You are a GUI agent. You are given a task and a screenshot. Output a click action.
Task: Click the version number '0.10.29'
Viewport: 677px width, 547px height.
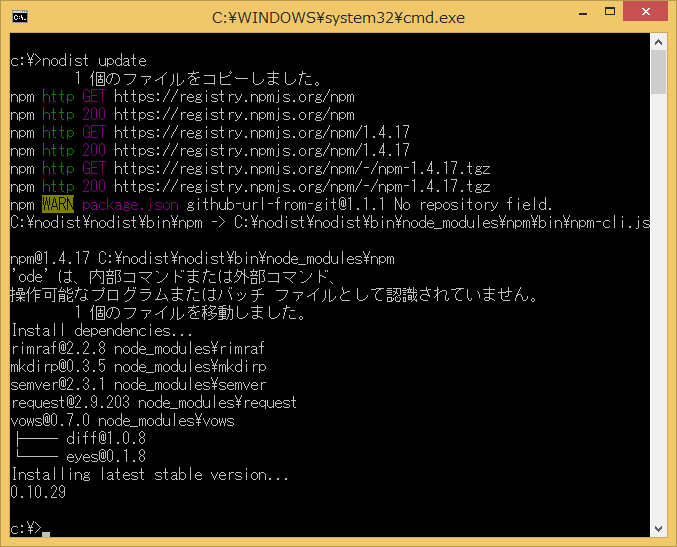[38, 493]
